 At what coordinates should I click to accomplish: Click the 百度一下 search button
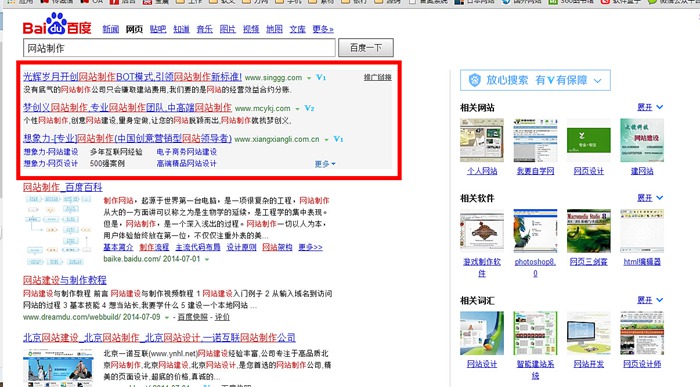[x=366, y=48]
